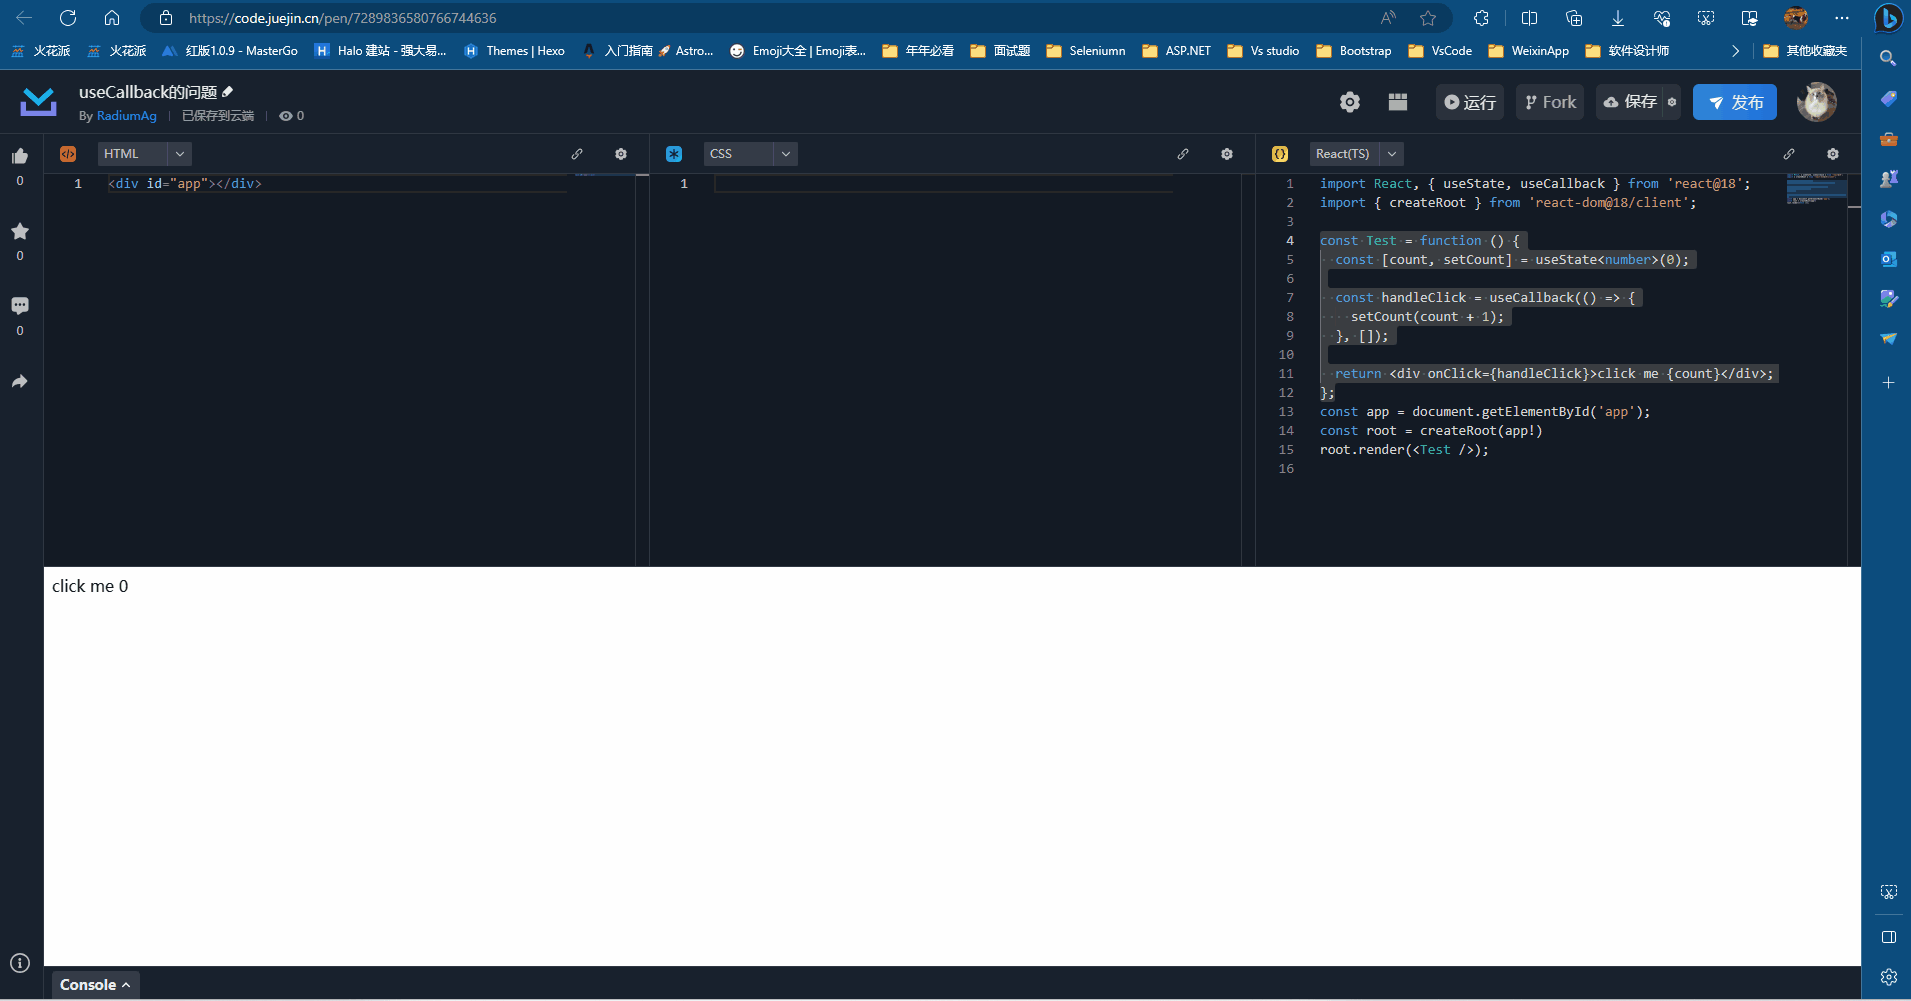Open the info icon at bottom left
Image resolution: width=1911 pixels, height=1001 pixels.
coord(20,963)
